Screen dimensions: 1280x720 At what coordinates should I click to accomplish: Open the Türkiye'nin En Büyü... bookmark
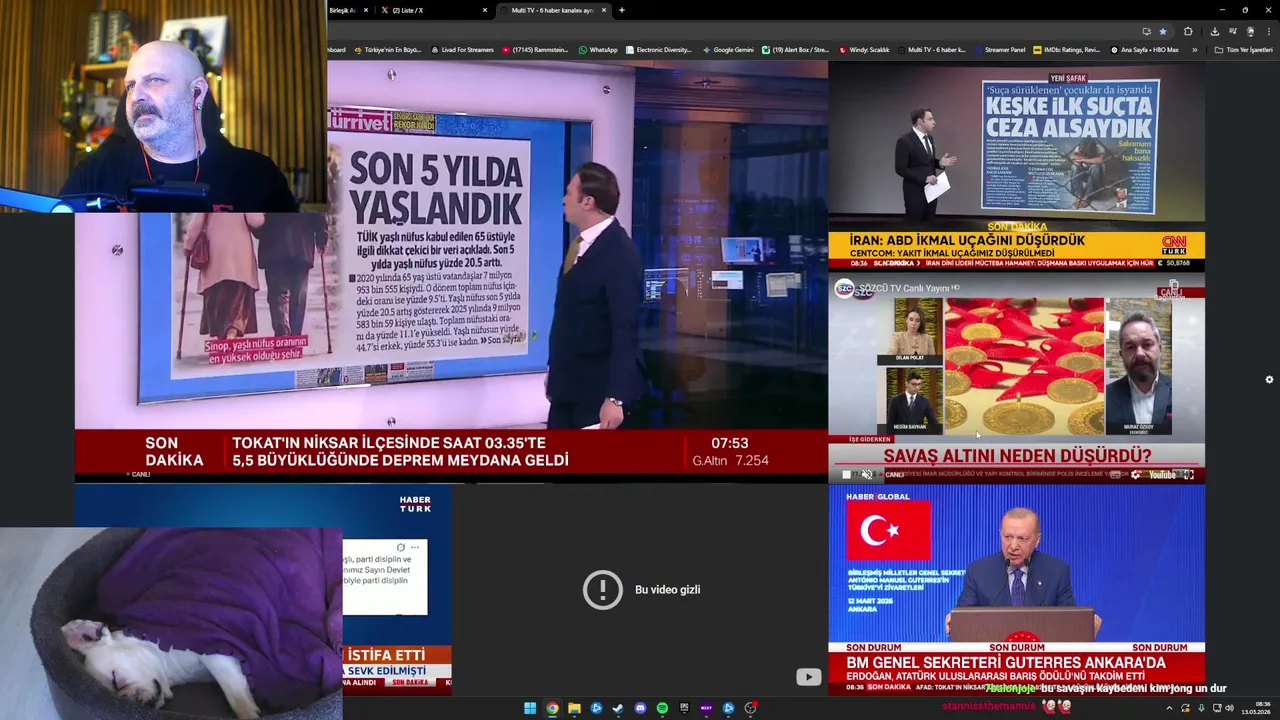[389, 50]
